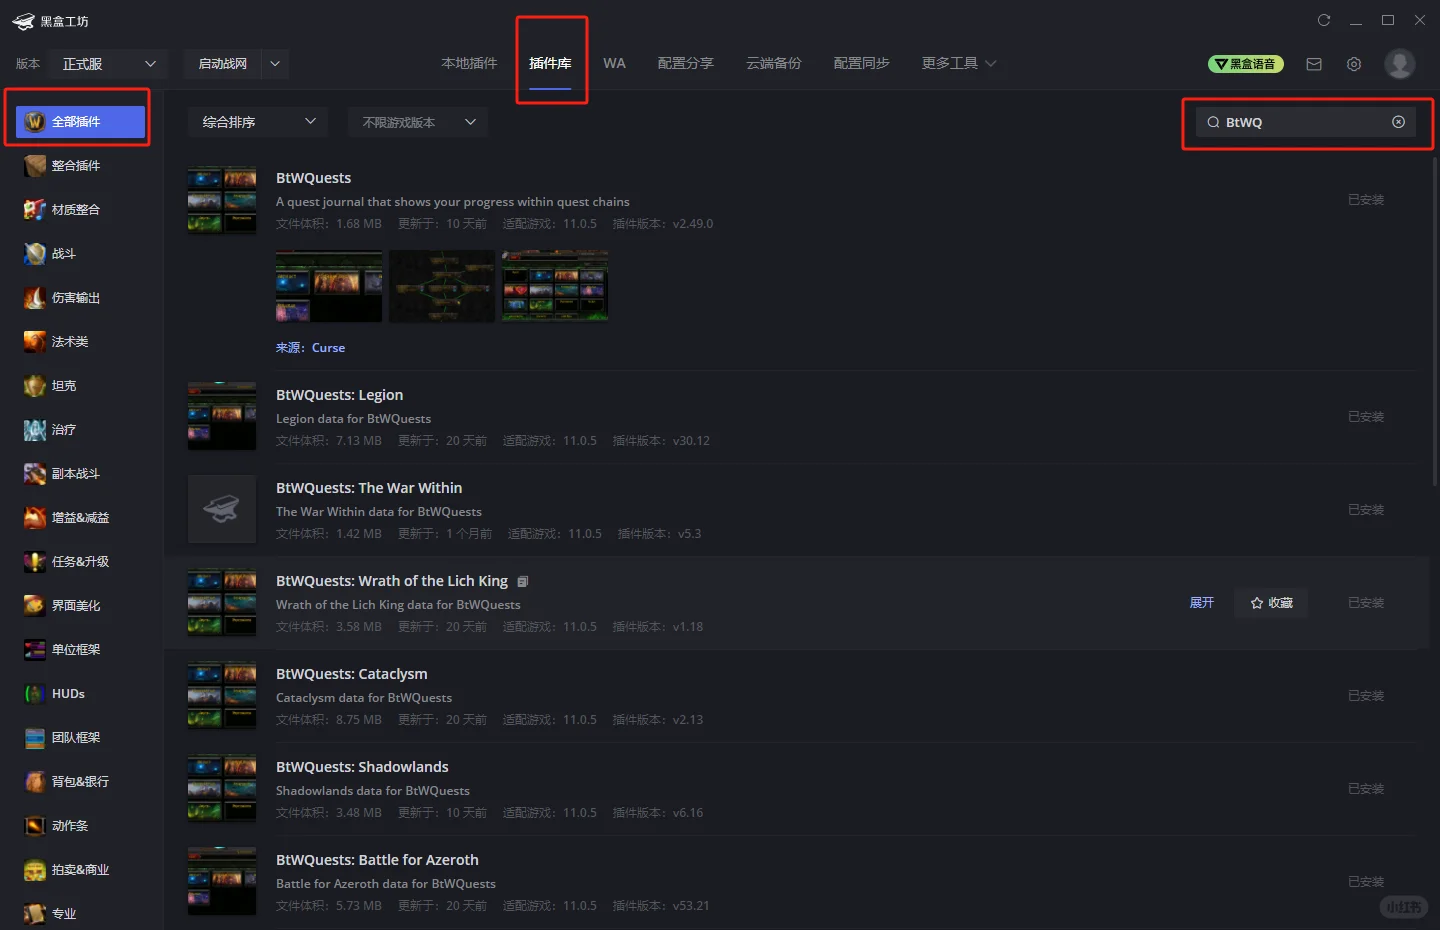Open second BtWQuests preview screenshot
Screen dimensions: 1440x930
pyautogui.click(x=442, y=286)
